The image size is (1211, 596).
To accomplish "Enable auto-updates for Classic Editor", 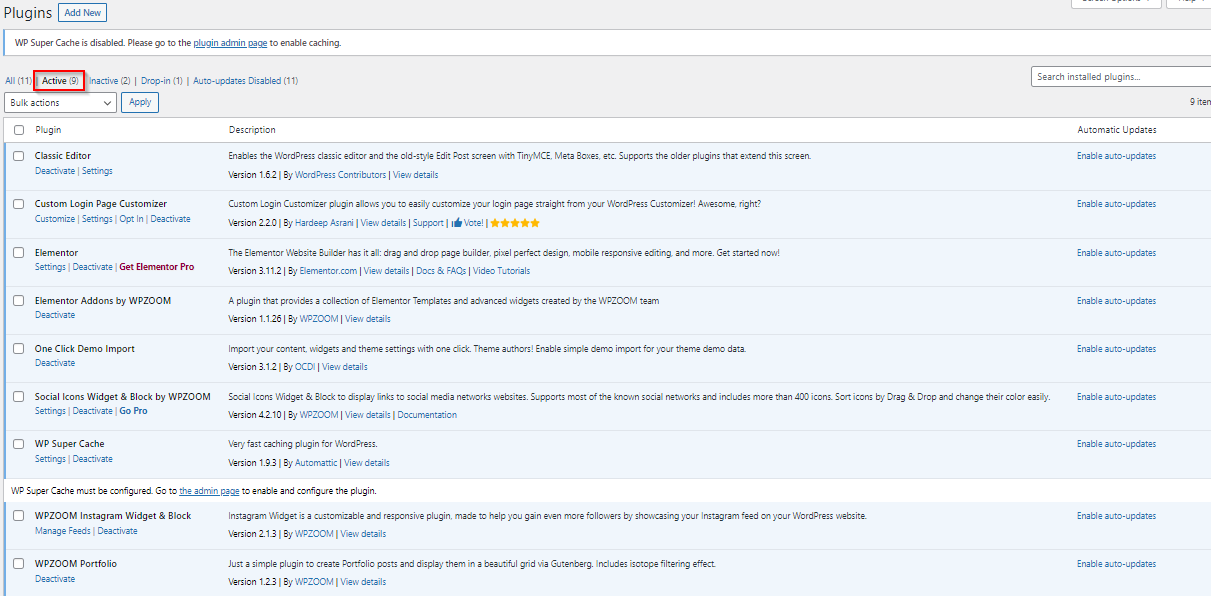I will 1116,156.
